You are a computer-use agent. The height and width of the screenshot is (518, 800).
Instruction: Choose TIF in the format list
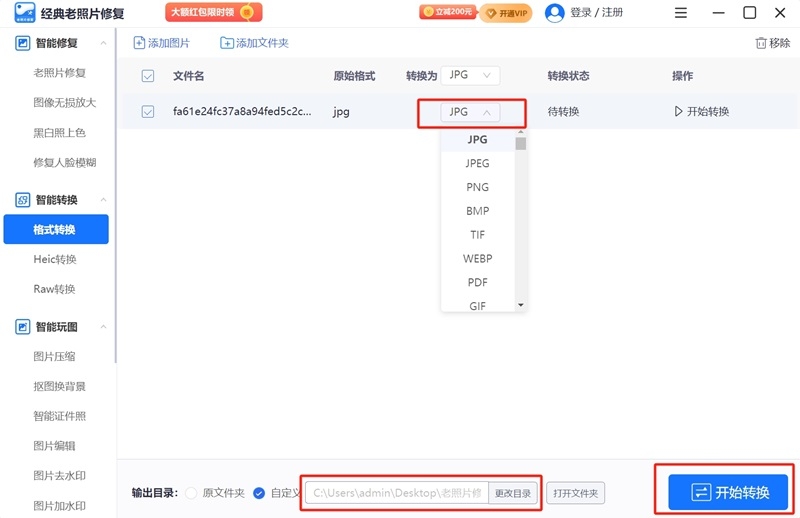click(478, 235)
